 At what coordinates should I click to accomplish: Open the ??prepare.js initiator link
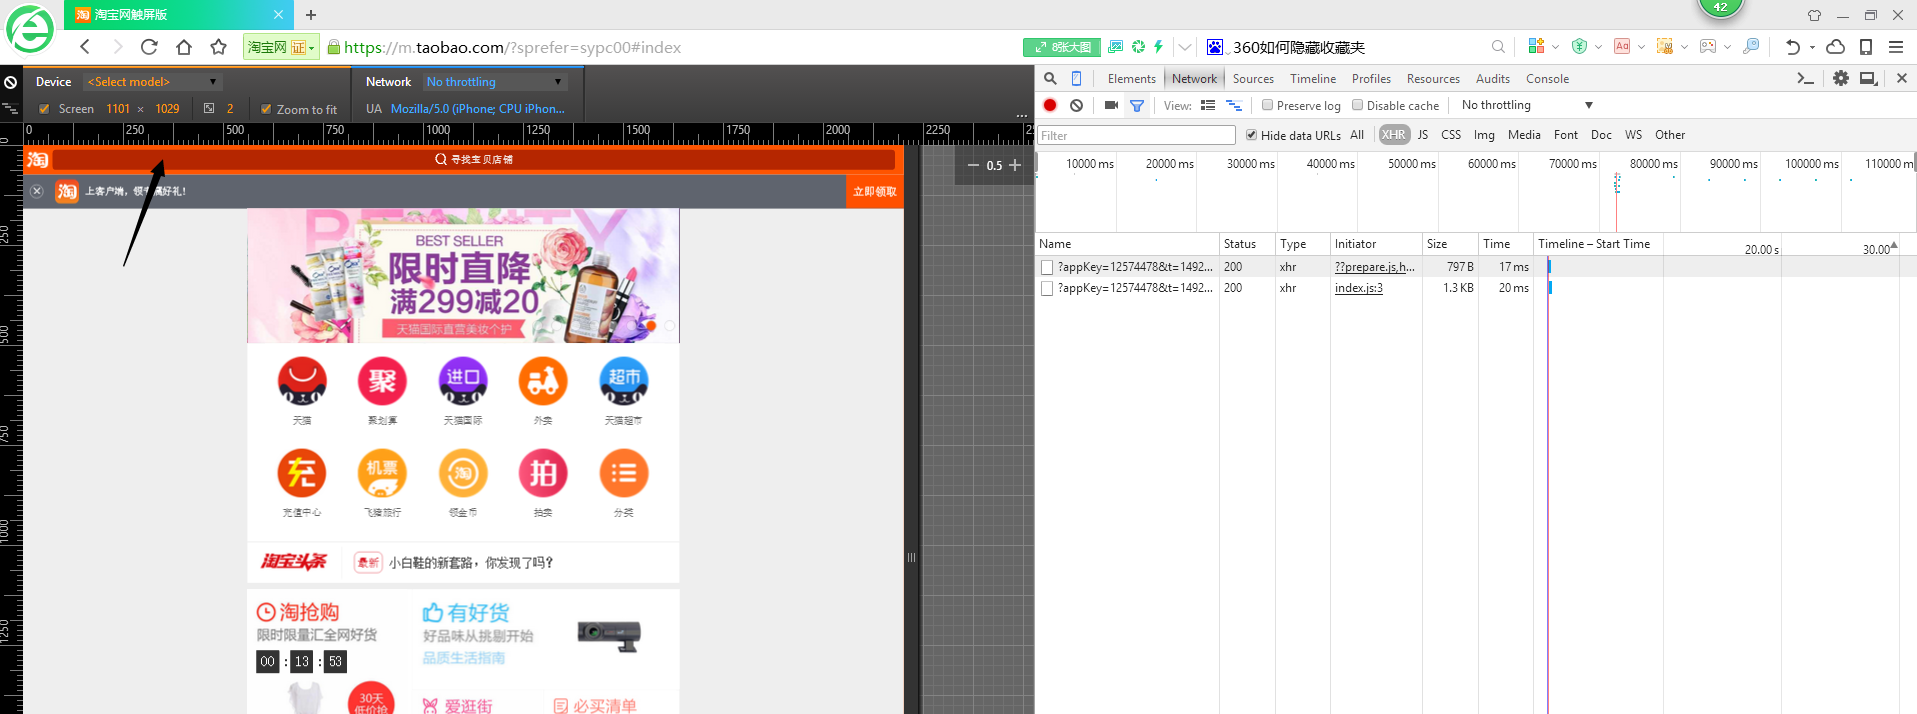(1375, 267)
